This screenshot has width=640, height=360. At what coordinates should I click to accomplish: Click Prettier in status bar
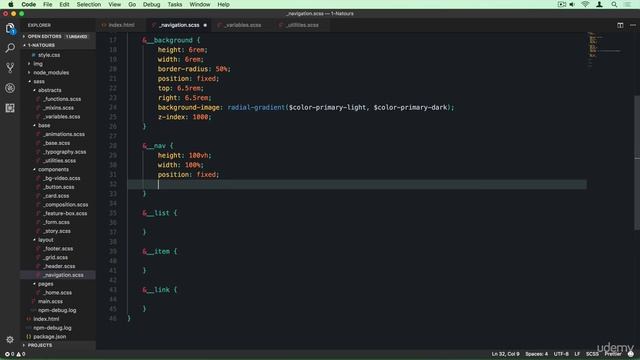[613, 354]
